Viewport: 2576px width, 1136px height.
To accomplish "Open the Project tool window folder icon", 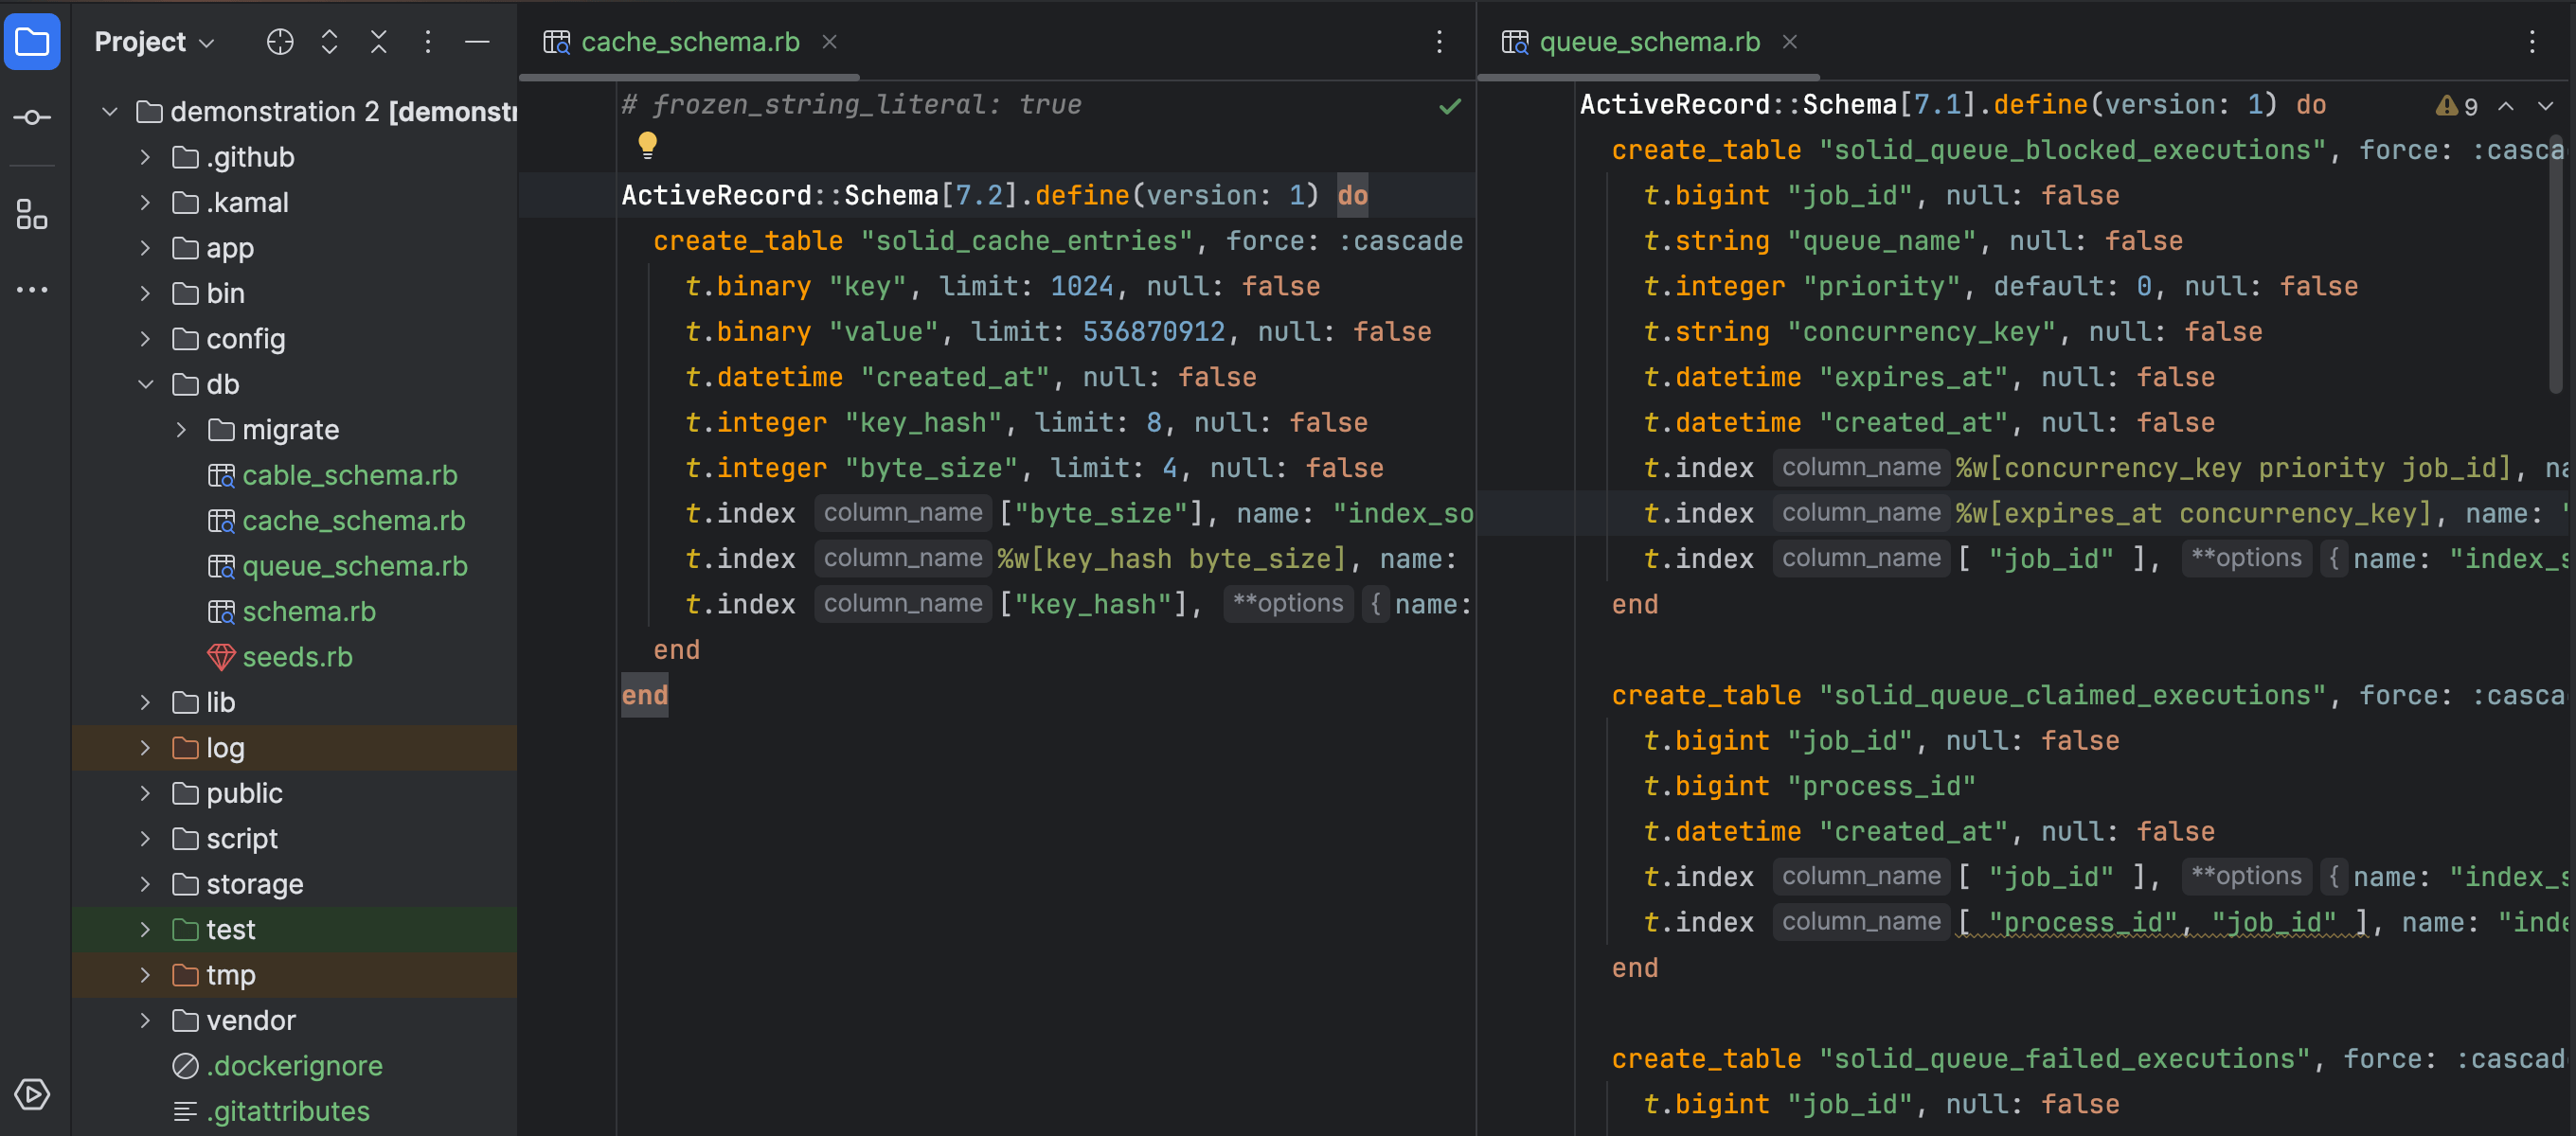I will point(32,42).
